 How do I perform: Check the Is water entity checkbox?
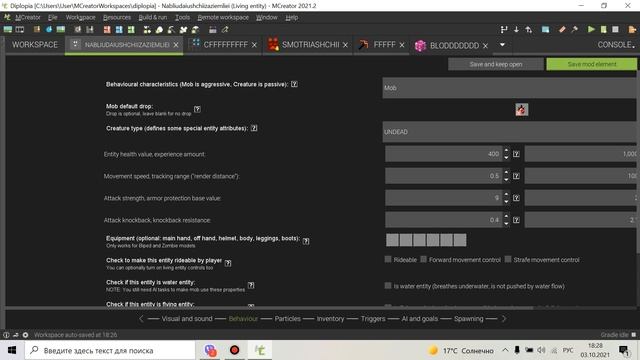388,286
